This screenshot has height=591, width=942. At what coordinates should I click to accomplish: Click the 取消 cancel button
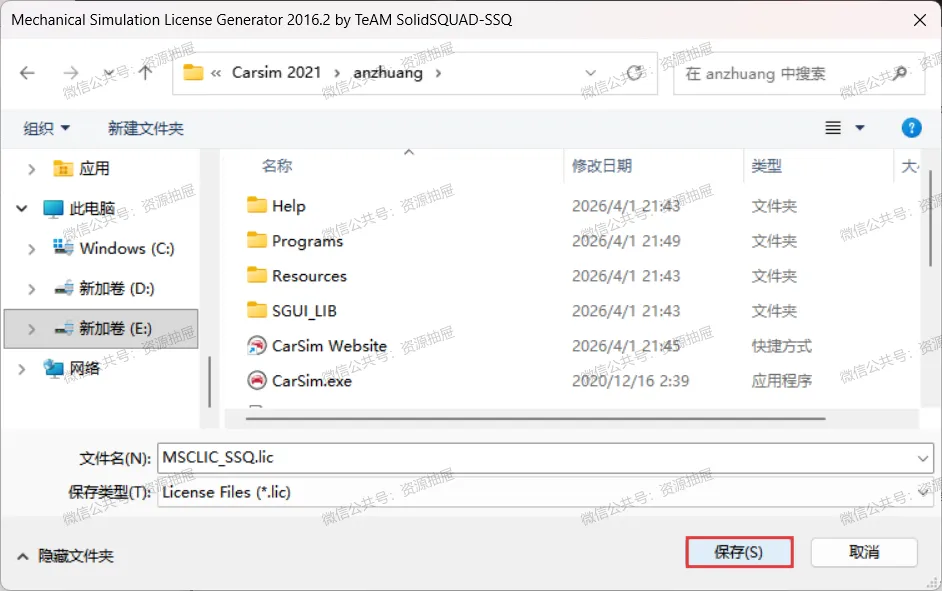click(864, 552)
